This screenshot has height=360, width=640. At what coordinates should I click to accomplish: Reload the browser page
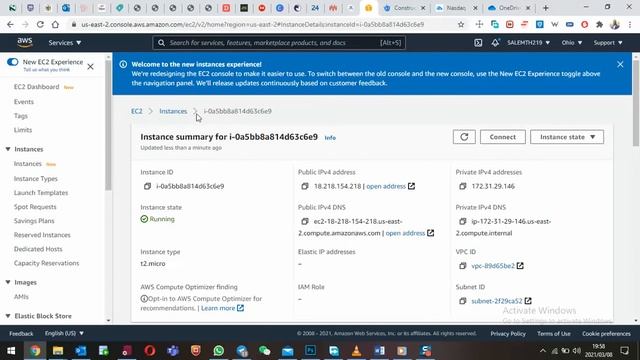40,24
